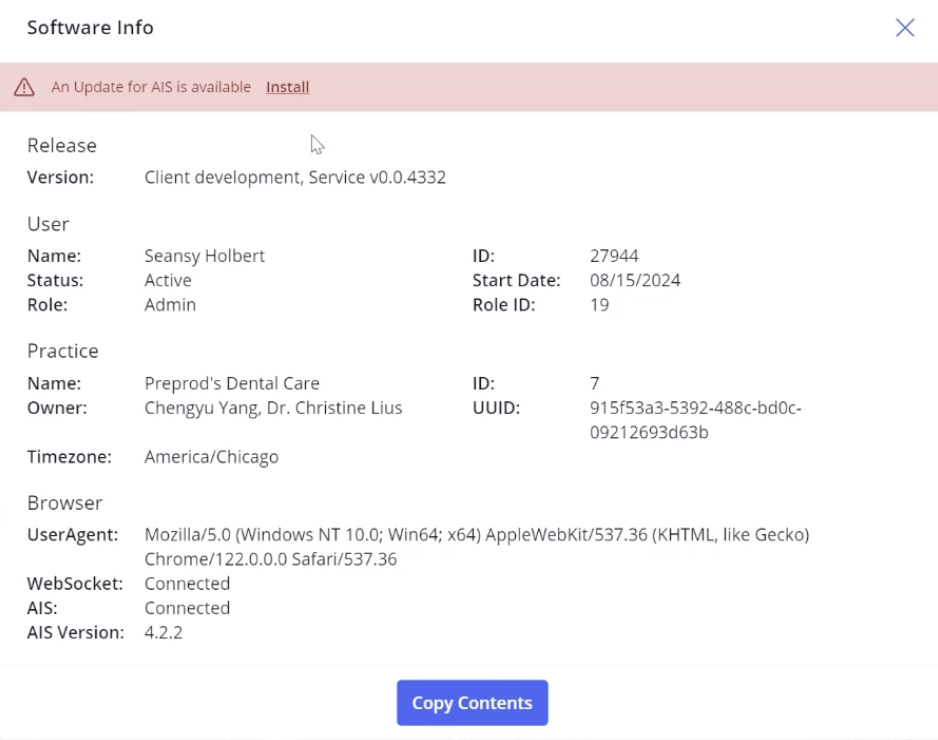Click the UUID value starting 915f53a3
Screen dimensions: 938x740
point(695,420)
